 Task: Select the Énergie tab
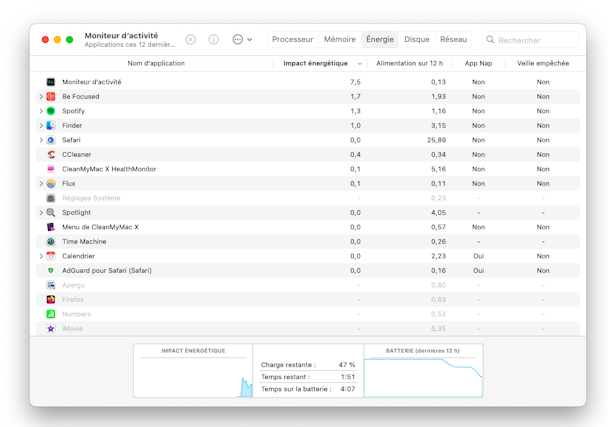point(380,40)
